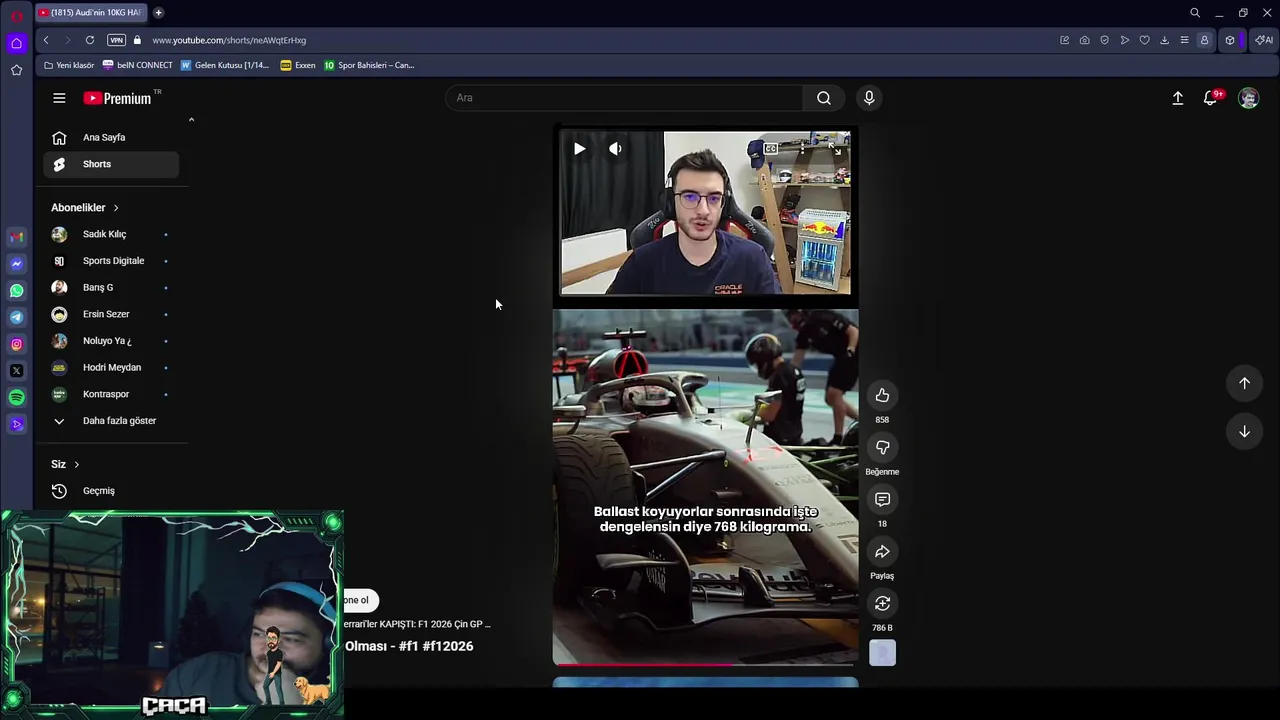Open WhatsApp in the Opera sidebar
The height and width of the screenshot is (720, 1280).
(x=16, y=291)
